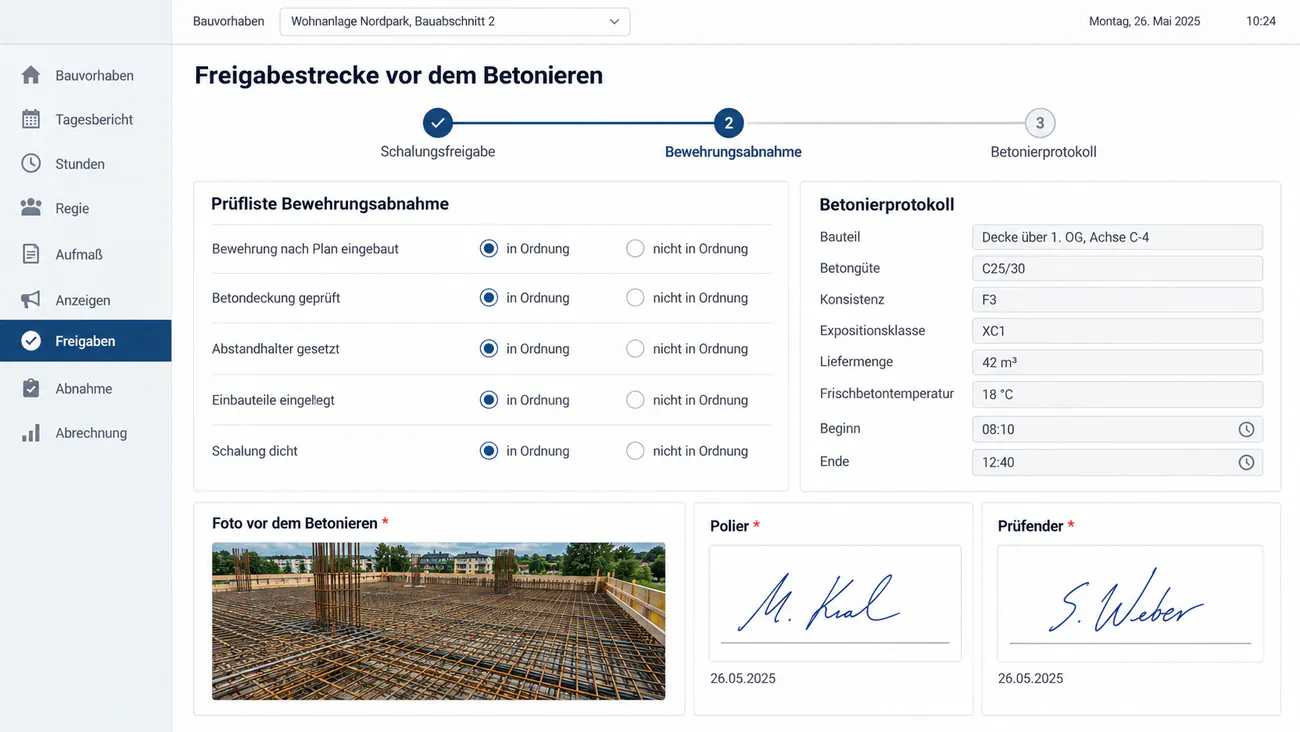Go to Stunden in the sidebar

coord(80,164)
